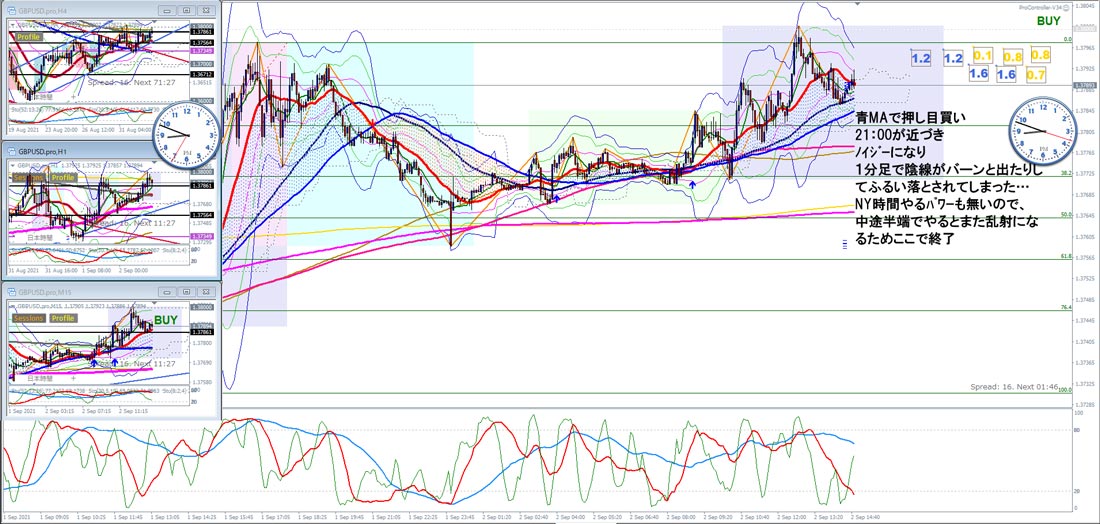Image resolution: width=1100 pixels, height=524 pixels.
Task: Click the BUY label in M15 window
Action: pyautogui.click(x=166, y=320)
